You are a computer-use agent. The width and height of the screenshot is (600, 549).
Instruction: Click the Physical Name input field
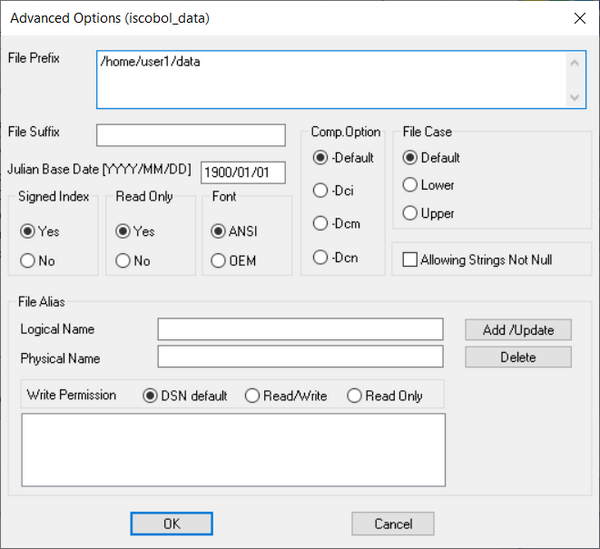point(300,357)
